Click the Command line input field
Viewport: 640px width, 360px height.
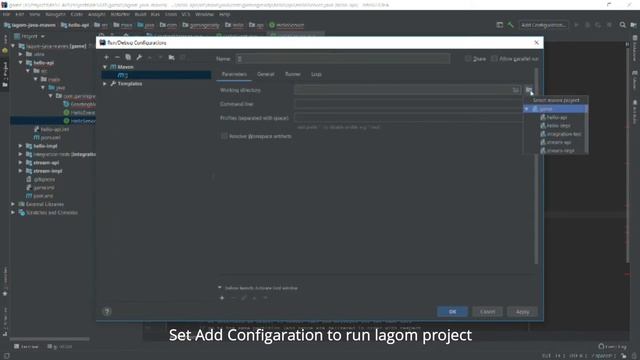[x=409, y=104]
